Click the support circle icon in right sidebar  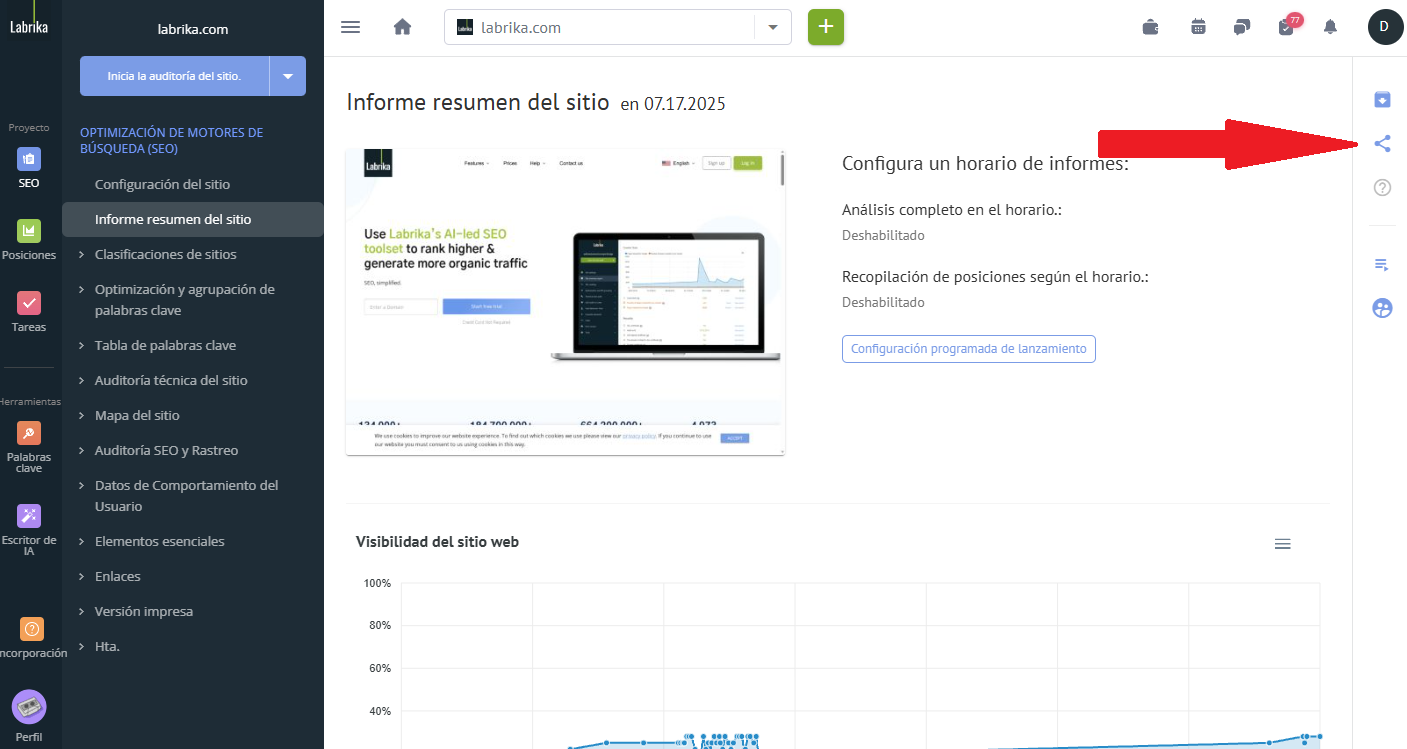click(x=1382, y=308)
